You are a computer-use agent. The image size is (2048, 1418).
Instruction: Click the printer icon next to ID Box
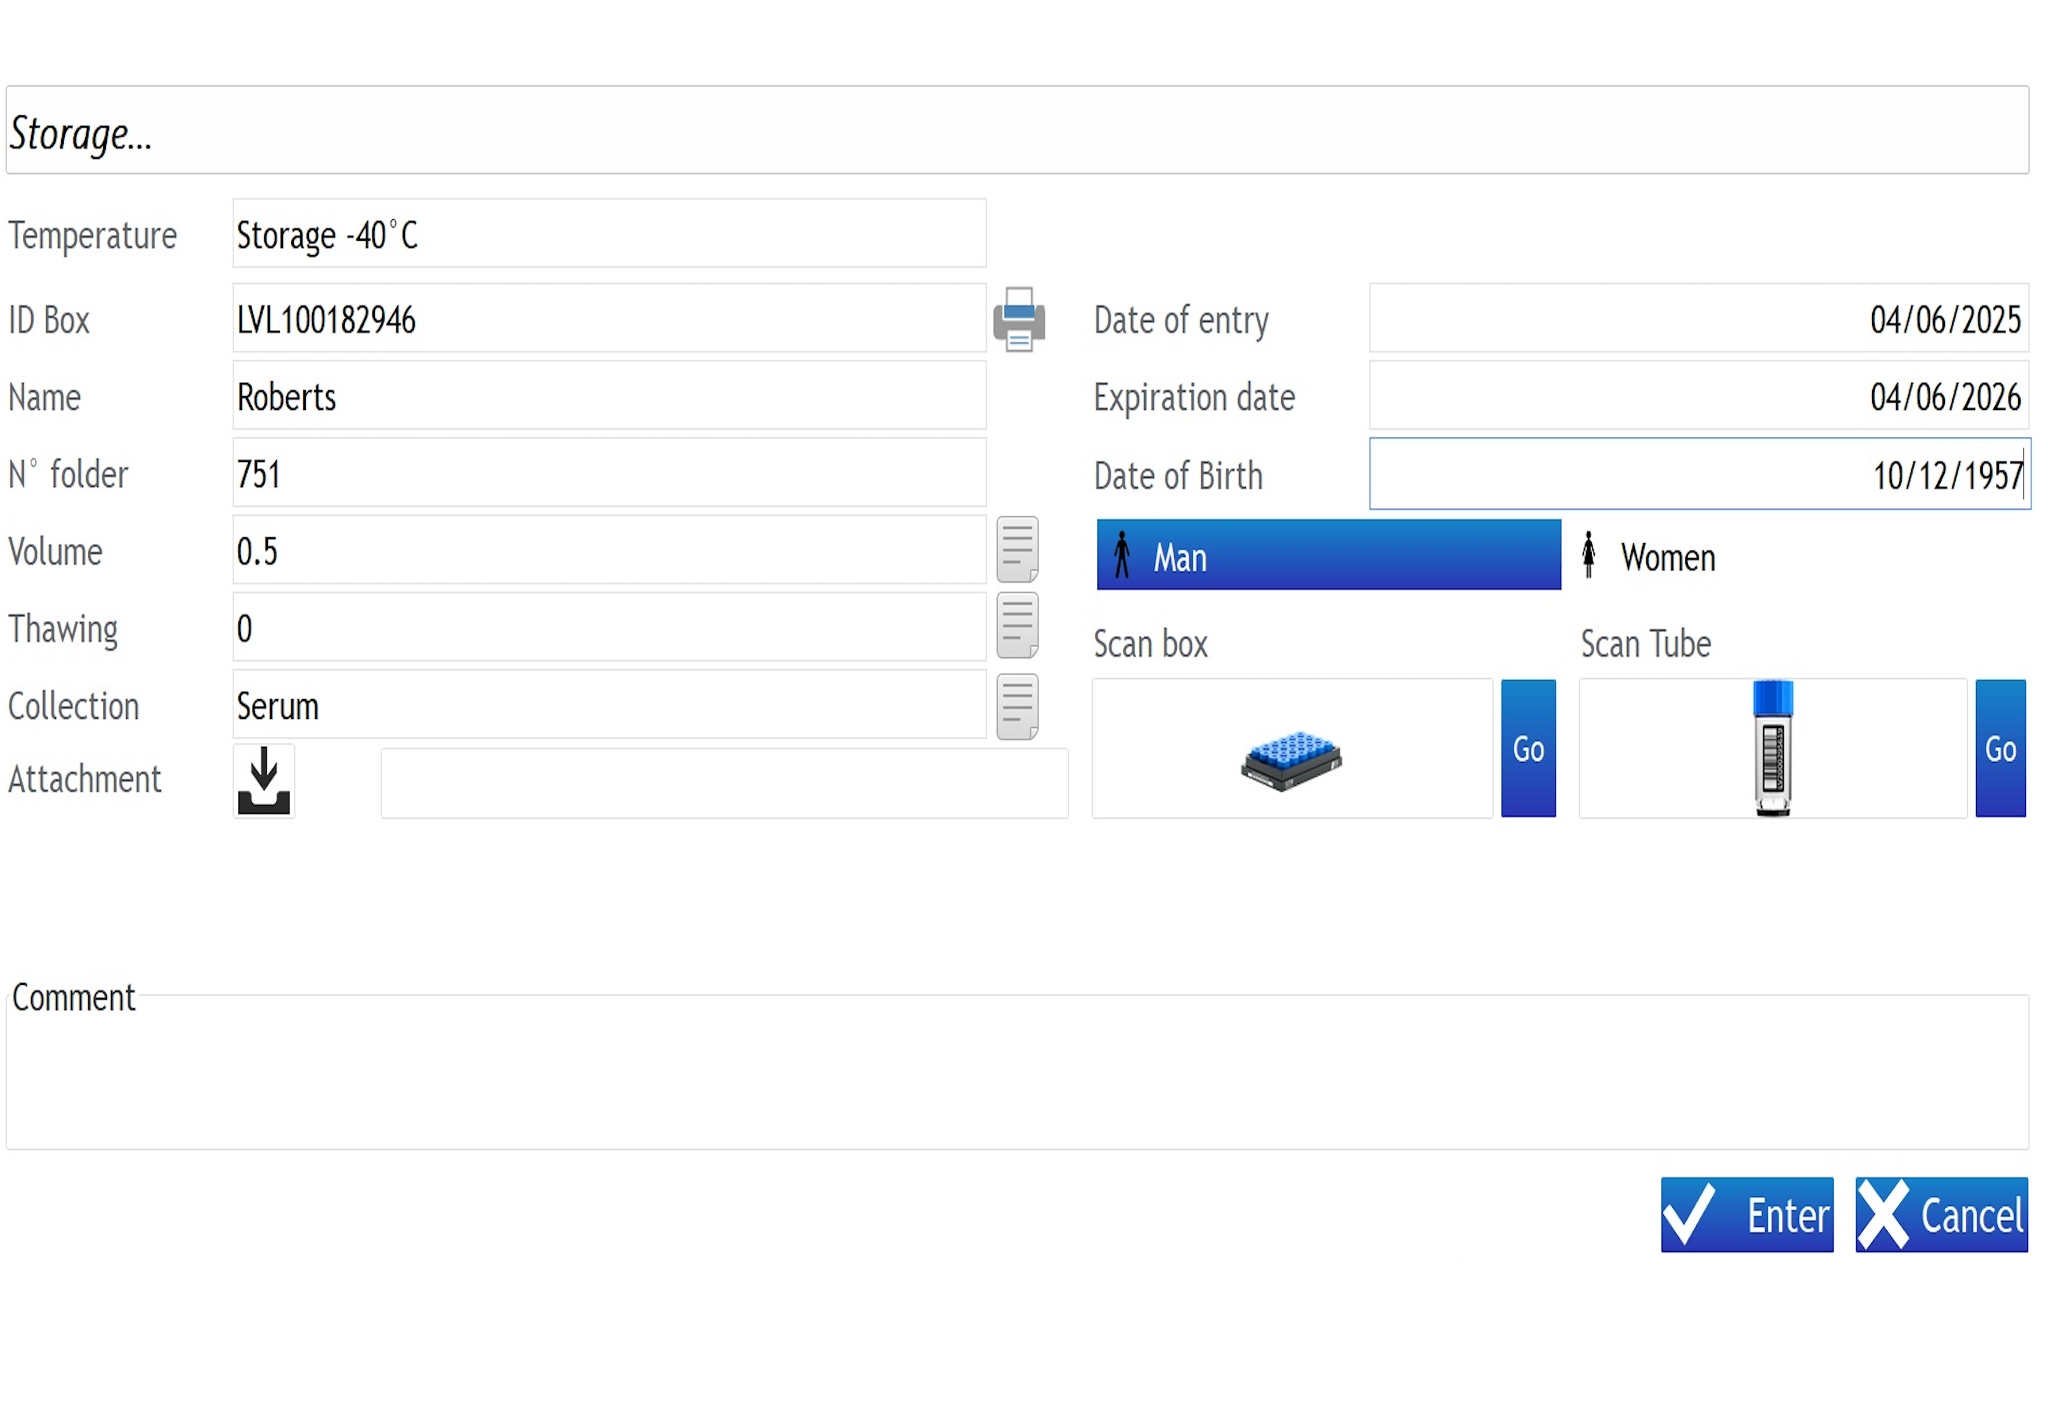[x=1018, y=320]
